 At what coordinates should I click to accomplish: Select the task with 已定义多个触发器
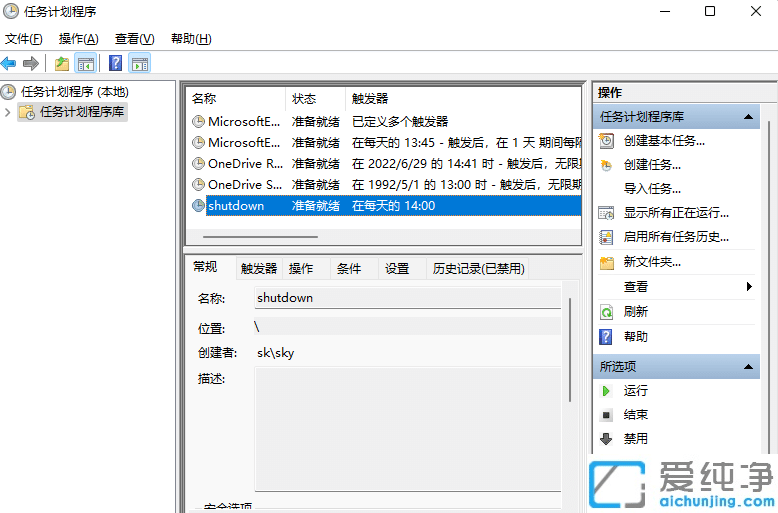click(385, 121)
